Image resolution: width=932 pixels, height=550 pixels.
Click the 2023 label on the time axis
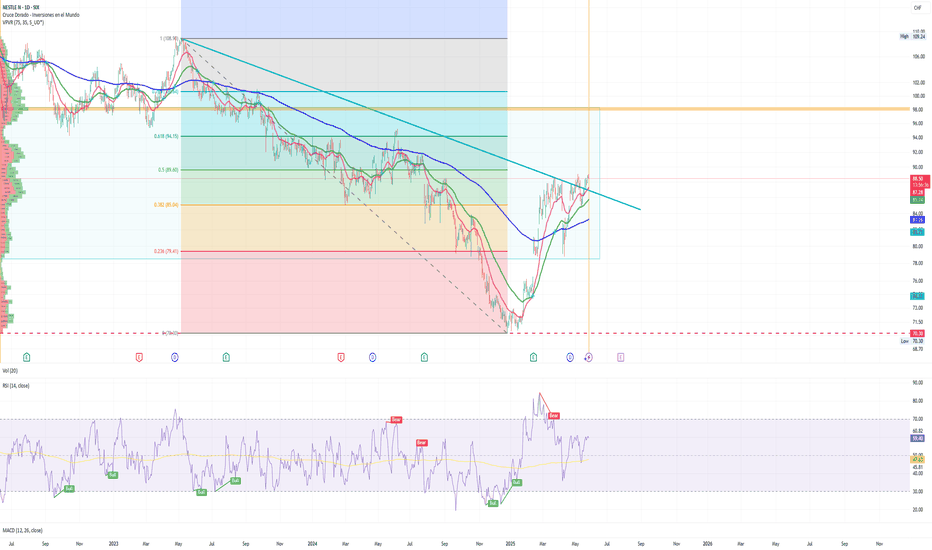114,543
